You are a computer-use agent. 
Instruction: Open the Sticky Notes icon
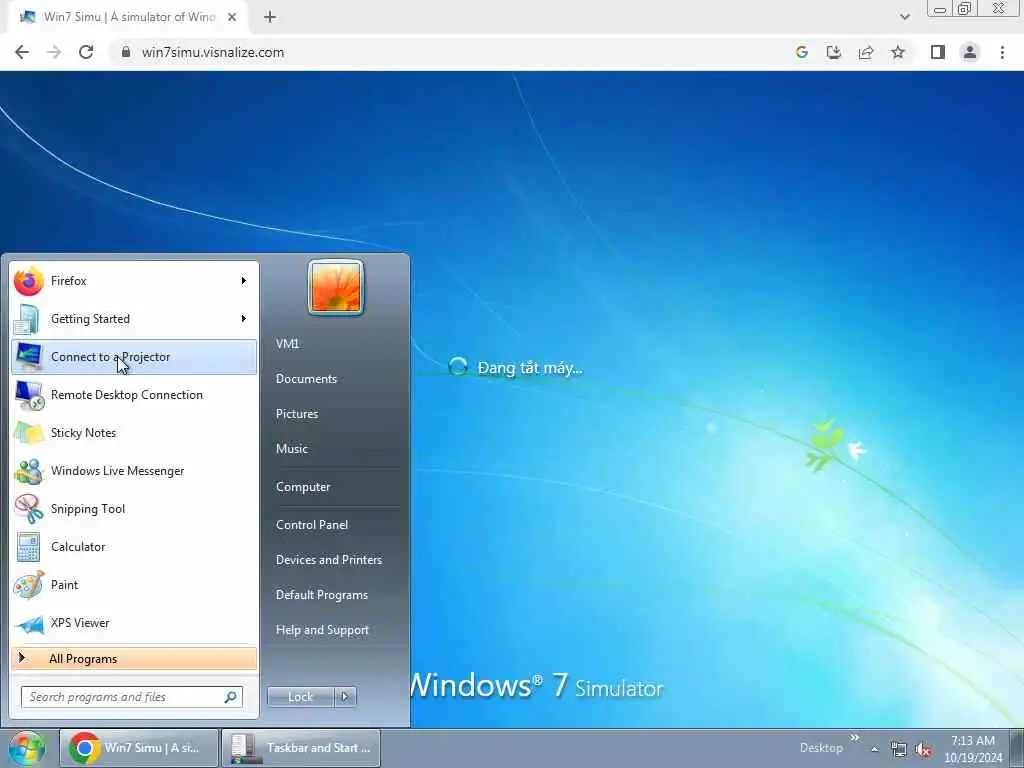click(29, 433)
